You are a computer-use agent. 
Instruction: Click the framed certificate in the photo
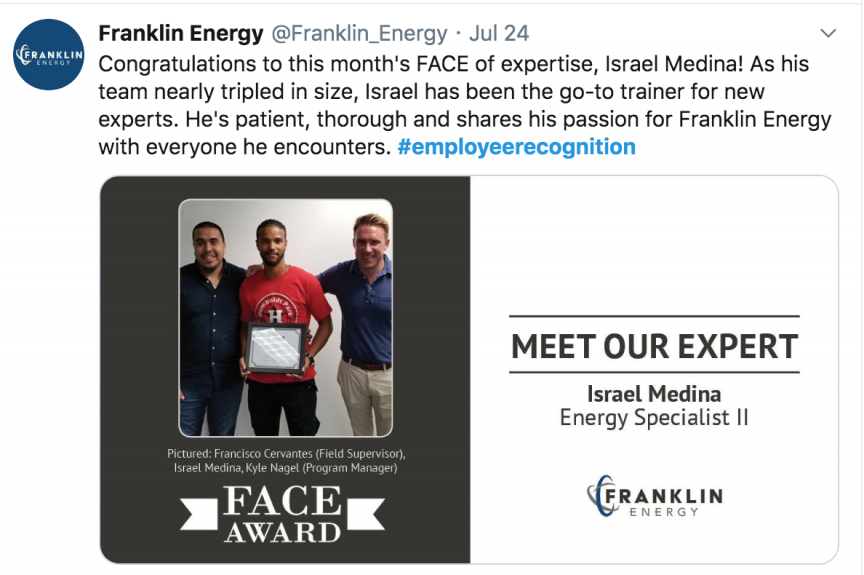(x=276, y=349)
